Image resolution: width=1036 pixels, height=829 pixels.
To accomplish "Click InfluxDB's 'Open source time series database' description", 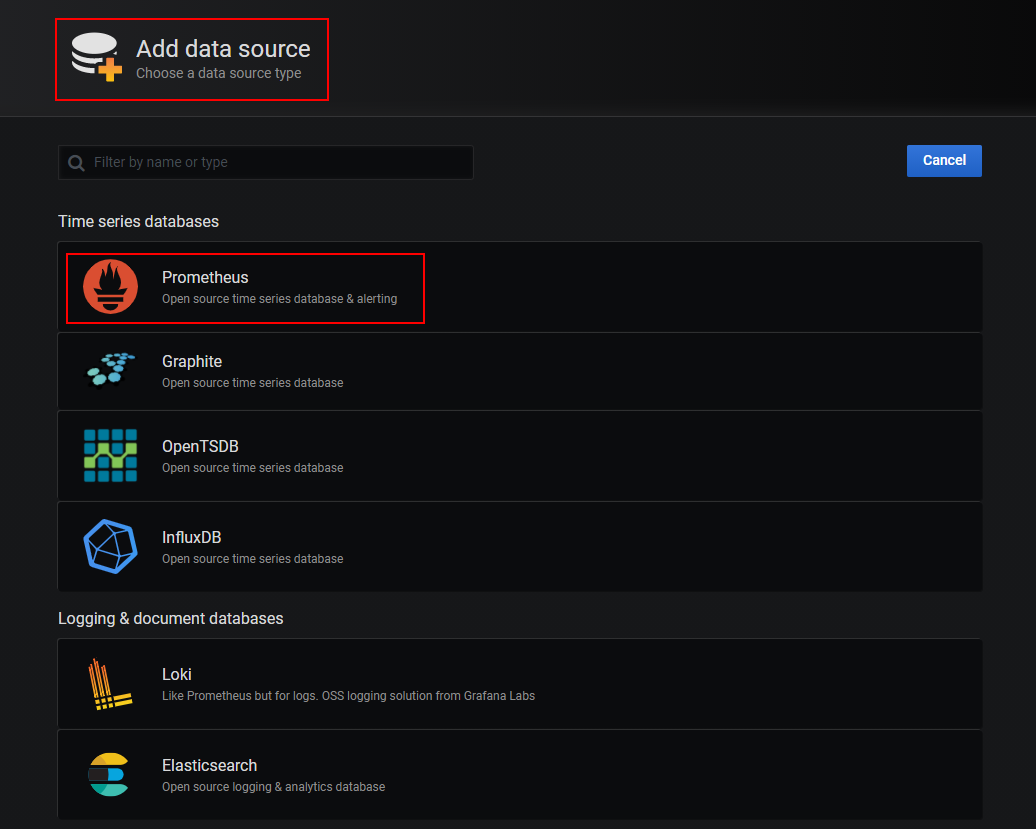I will point(252,559).
